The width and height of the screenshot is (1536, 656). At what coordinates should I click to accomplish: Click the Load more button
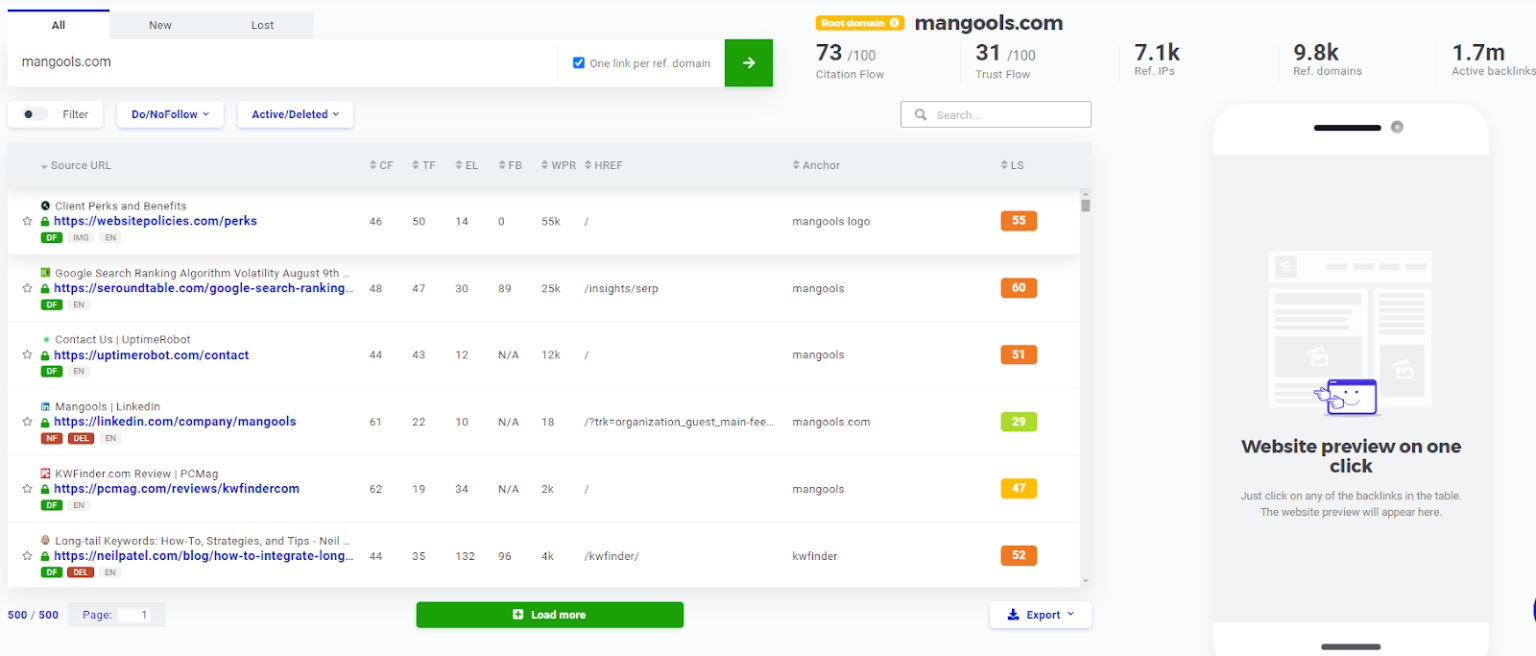pyautogui.click(x=549, y=614)
